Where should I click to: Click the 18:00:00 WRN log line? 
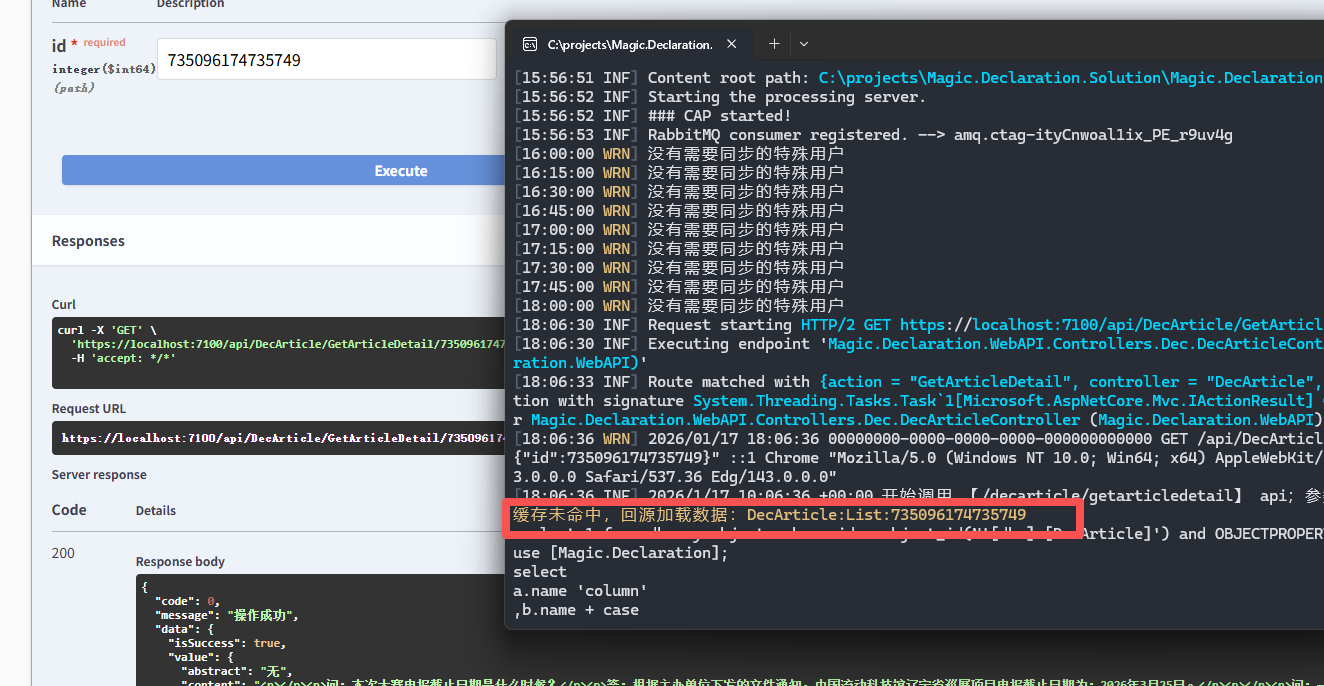click(x=679, y=306)
